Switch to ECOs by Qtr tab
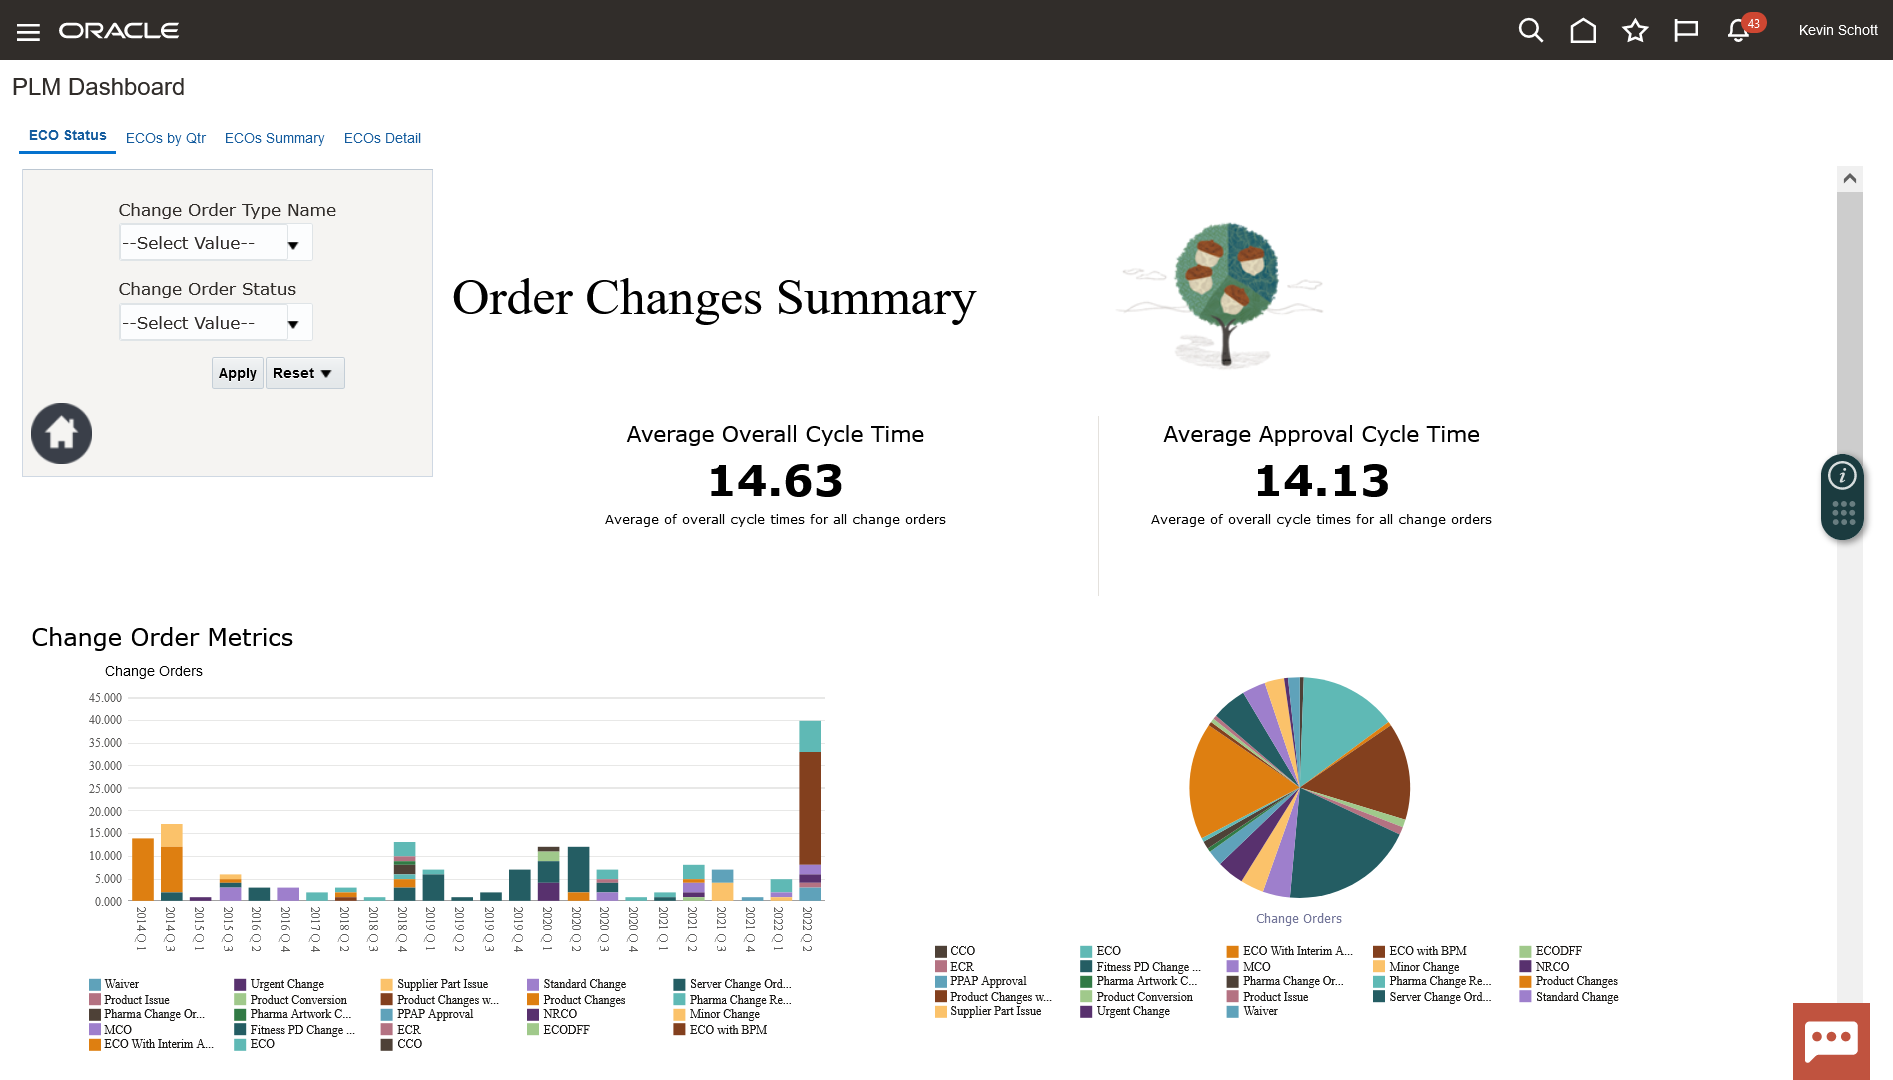The width and height of the screenshot is (1893, 1080). (x=166, y=138)
